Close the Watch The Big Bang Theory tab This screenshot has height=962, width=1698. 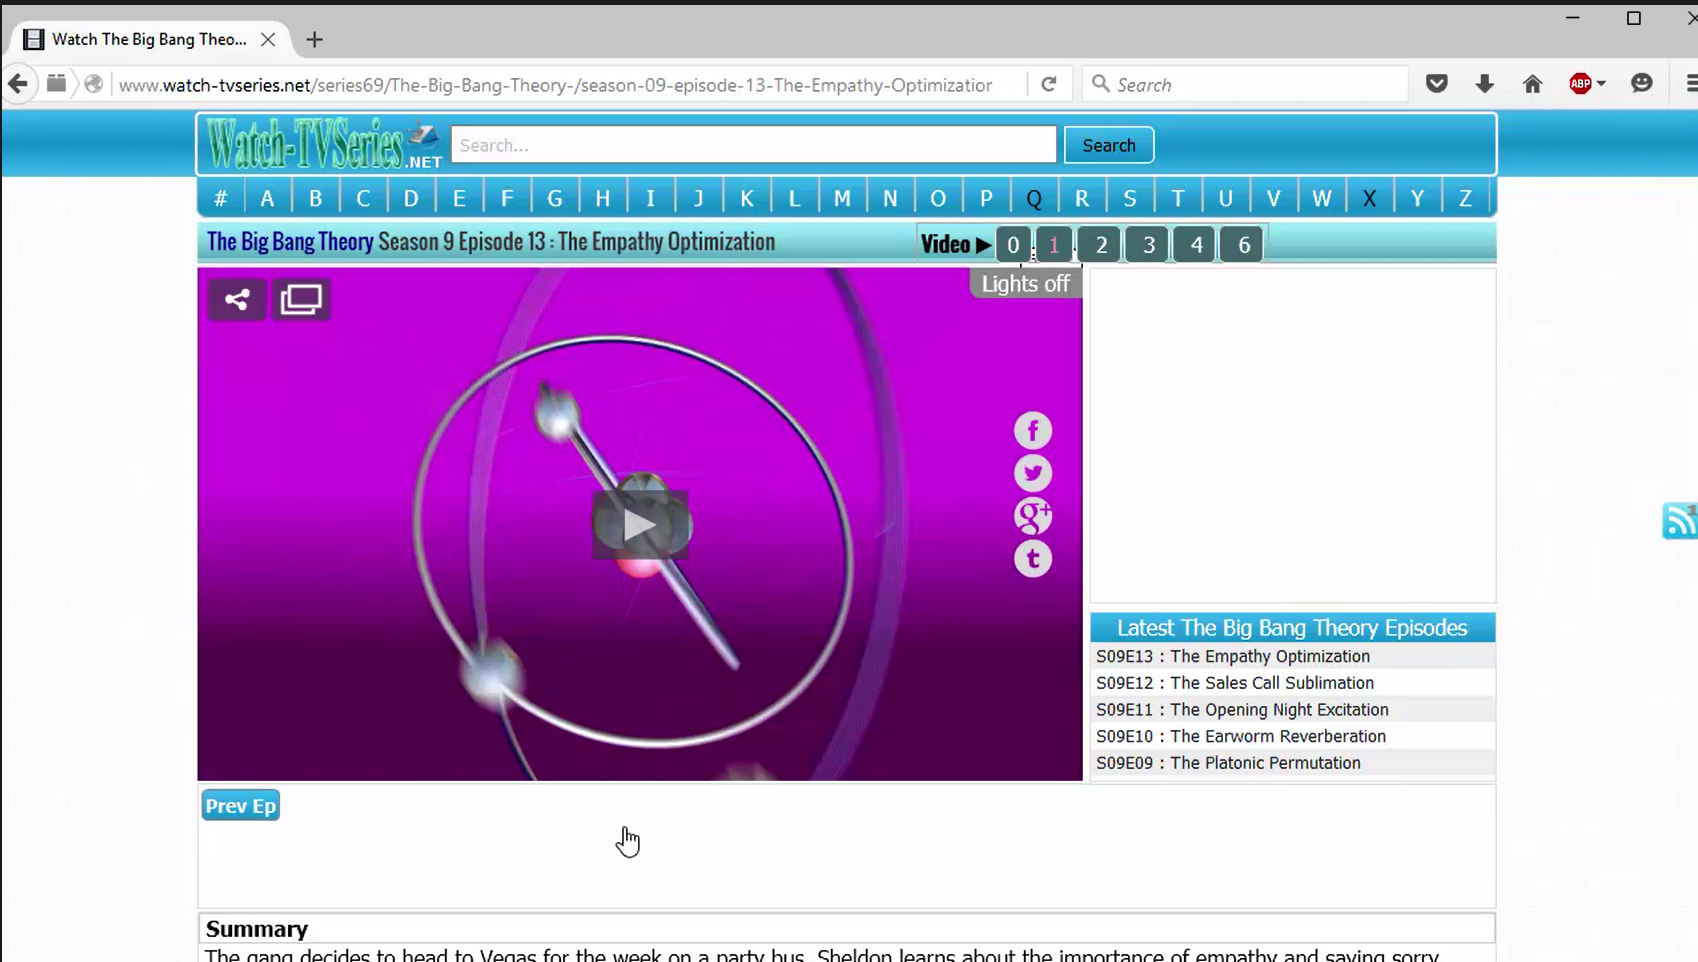click(x=268, y=39)
